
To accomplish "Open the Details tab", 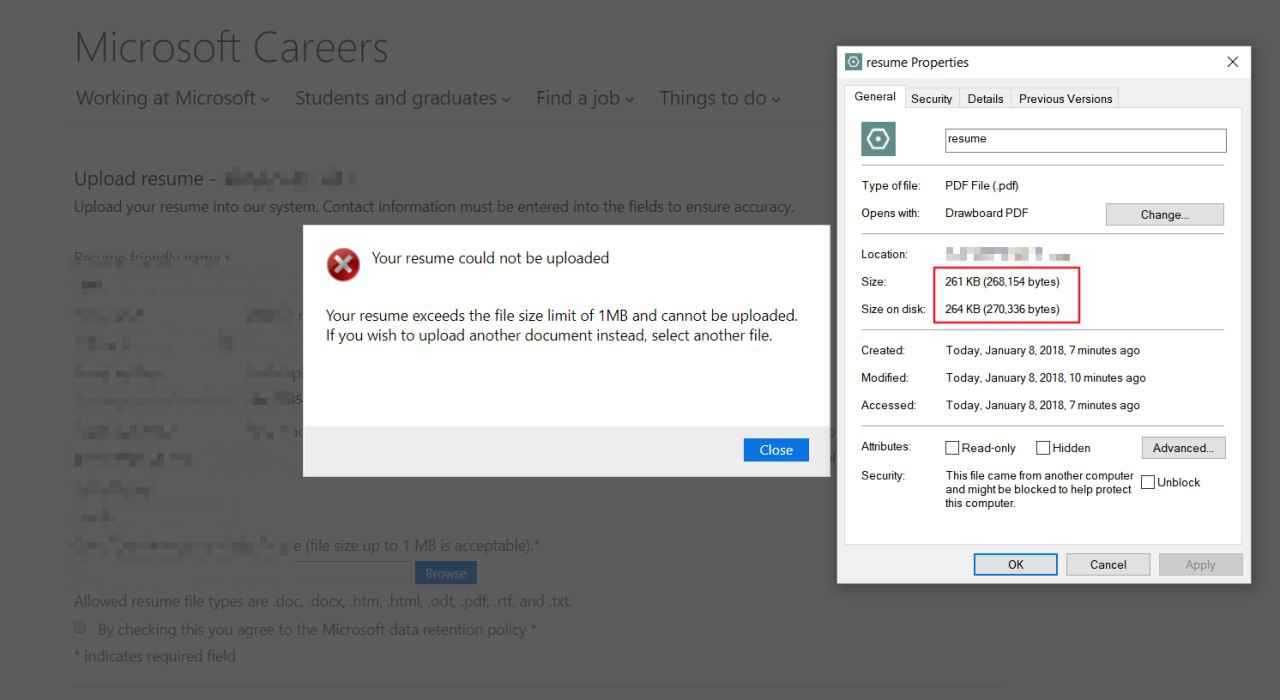I will click(x=985, y=99).
